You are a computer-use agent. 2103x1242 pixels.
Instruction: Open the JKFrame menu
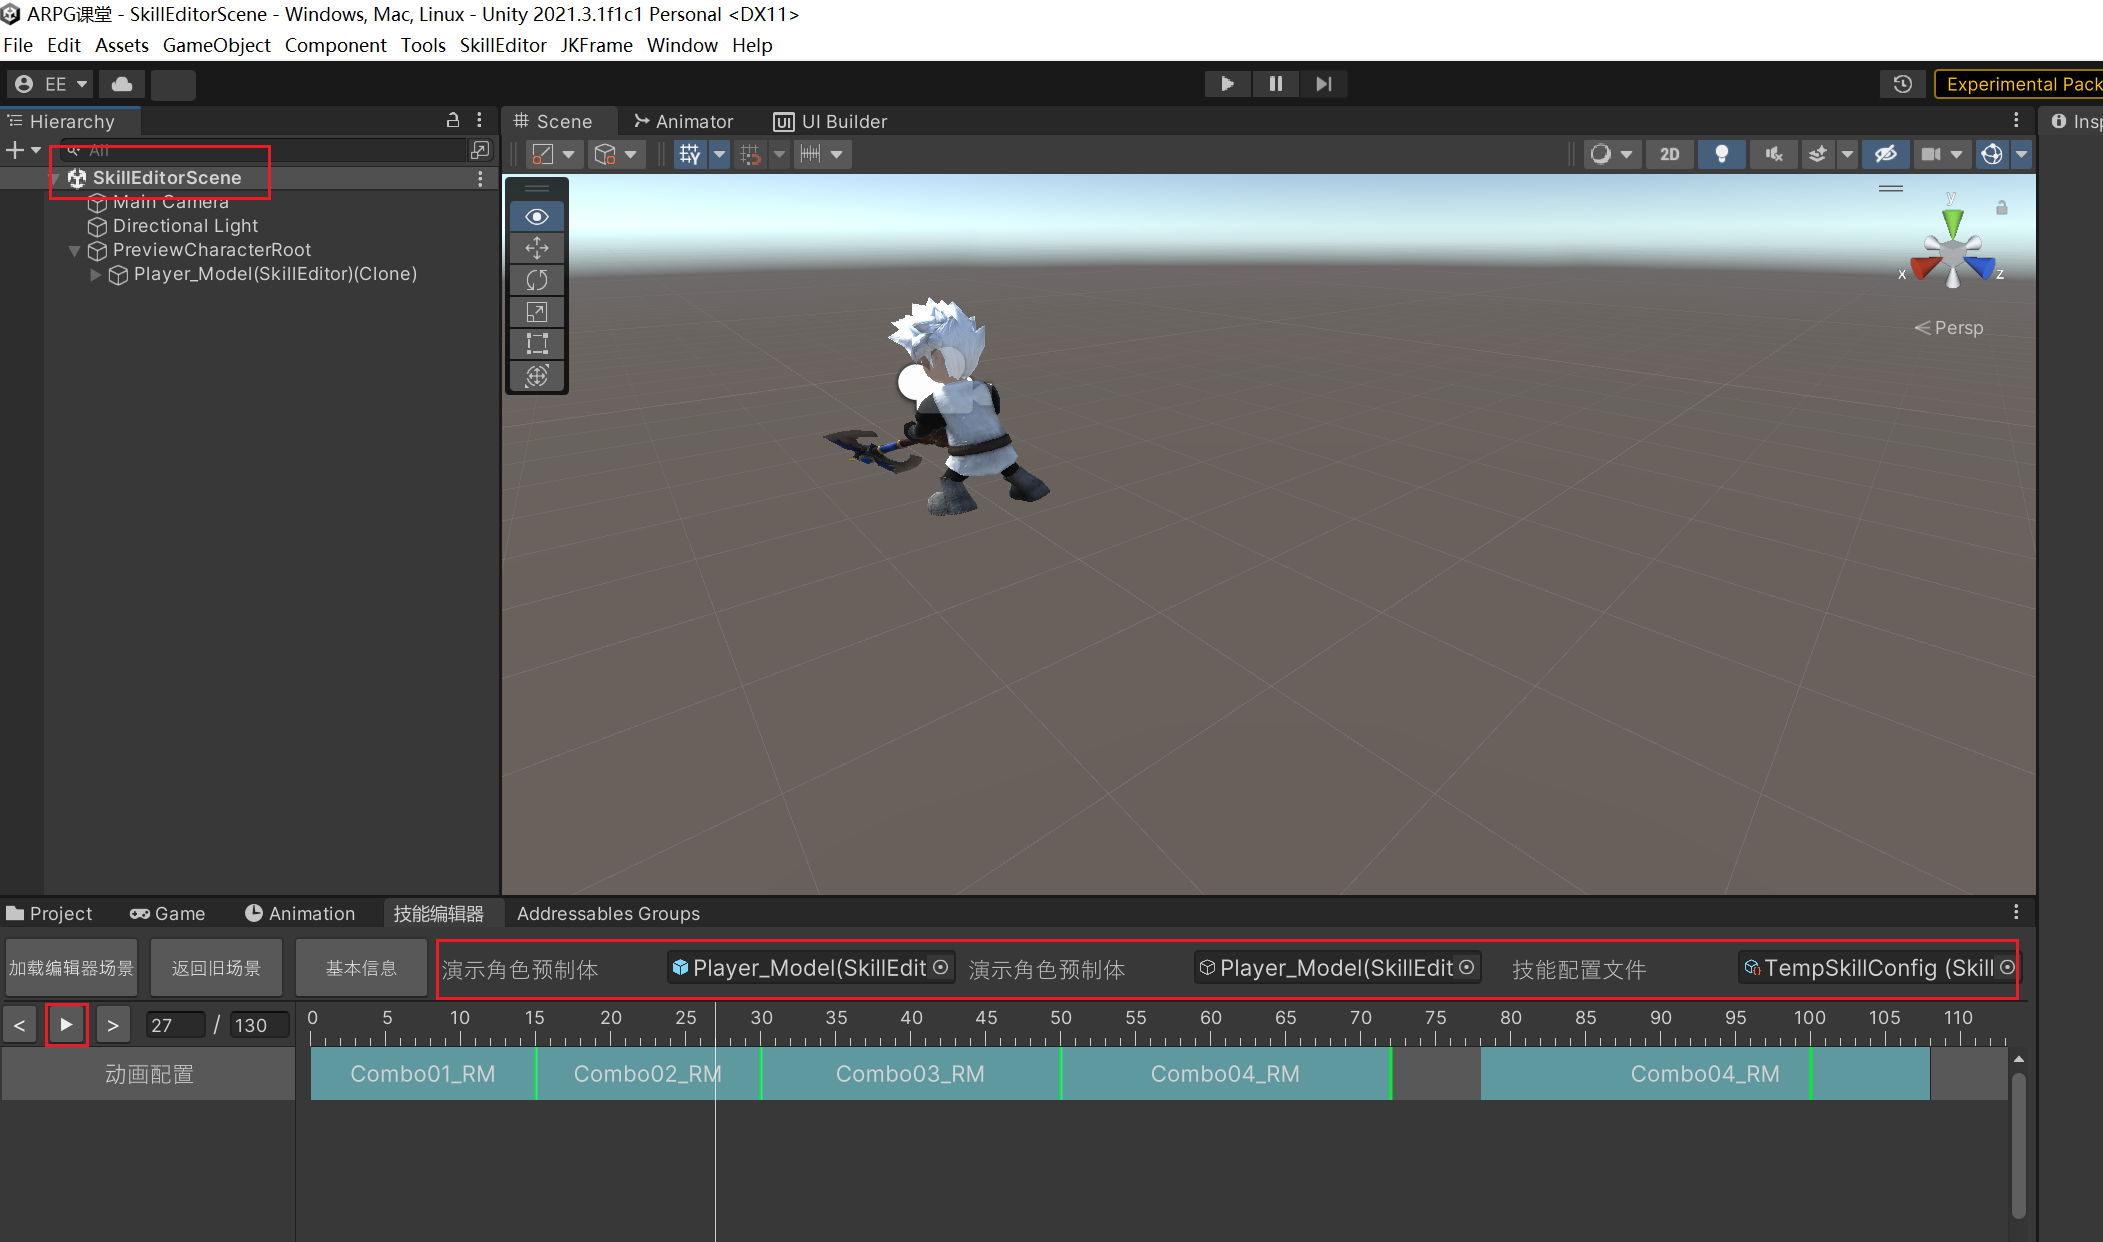click(x=597, y=45)
